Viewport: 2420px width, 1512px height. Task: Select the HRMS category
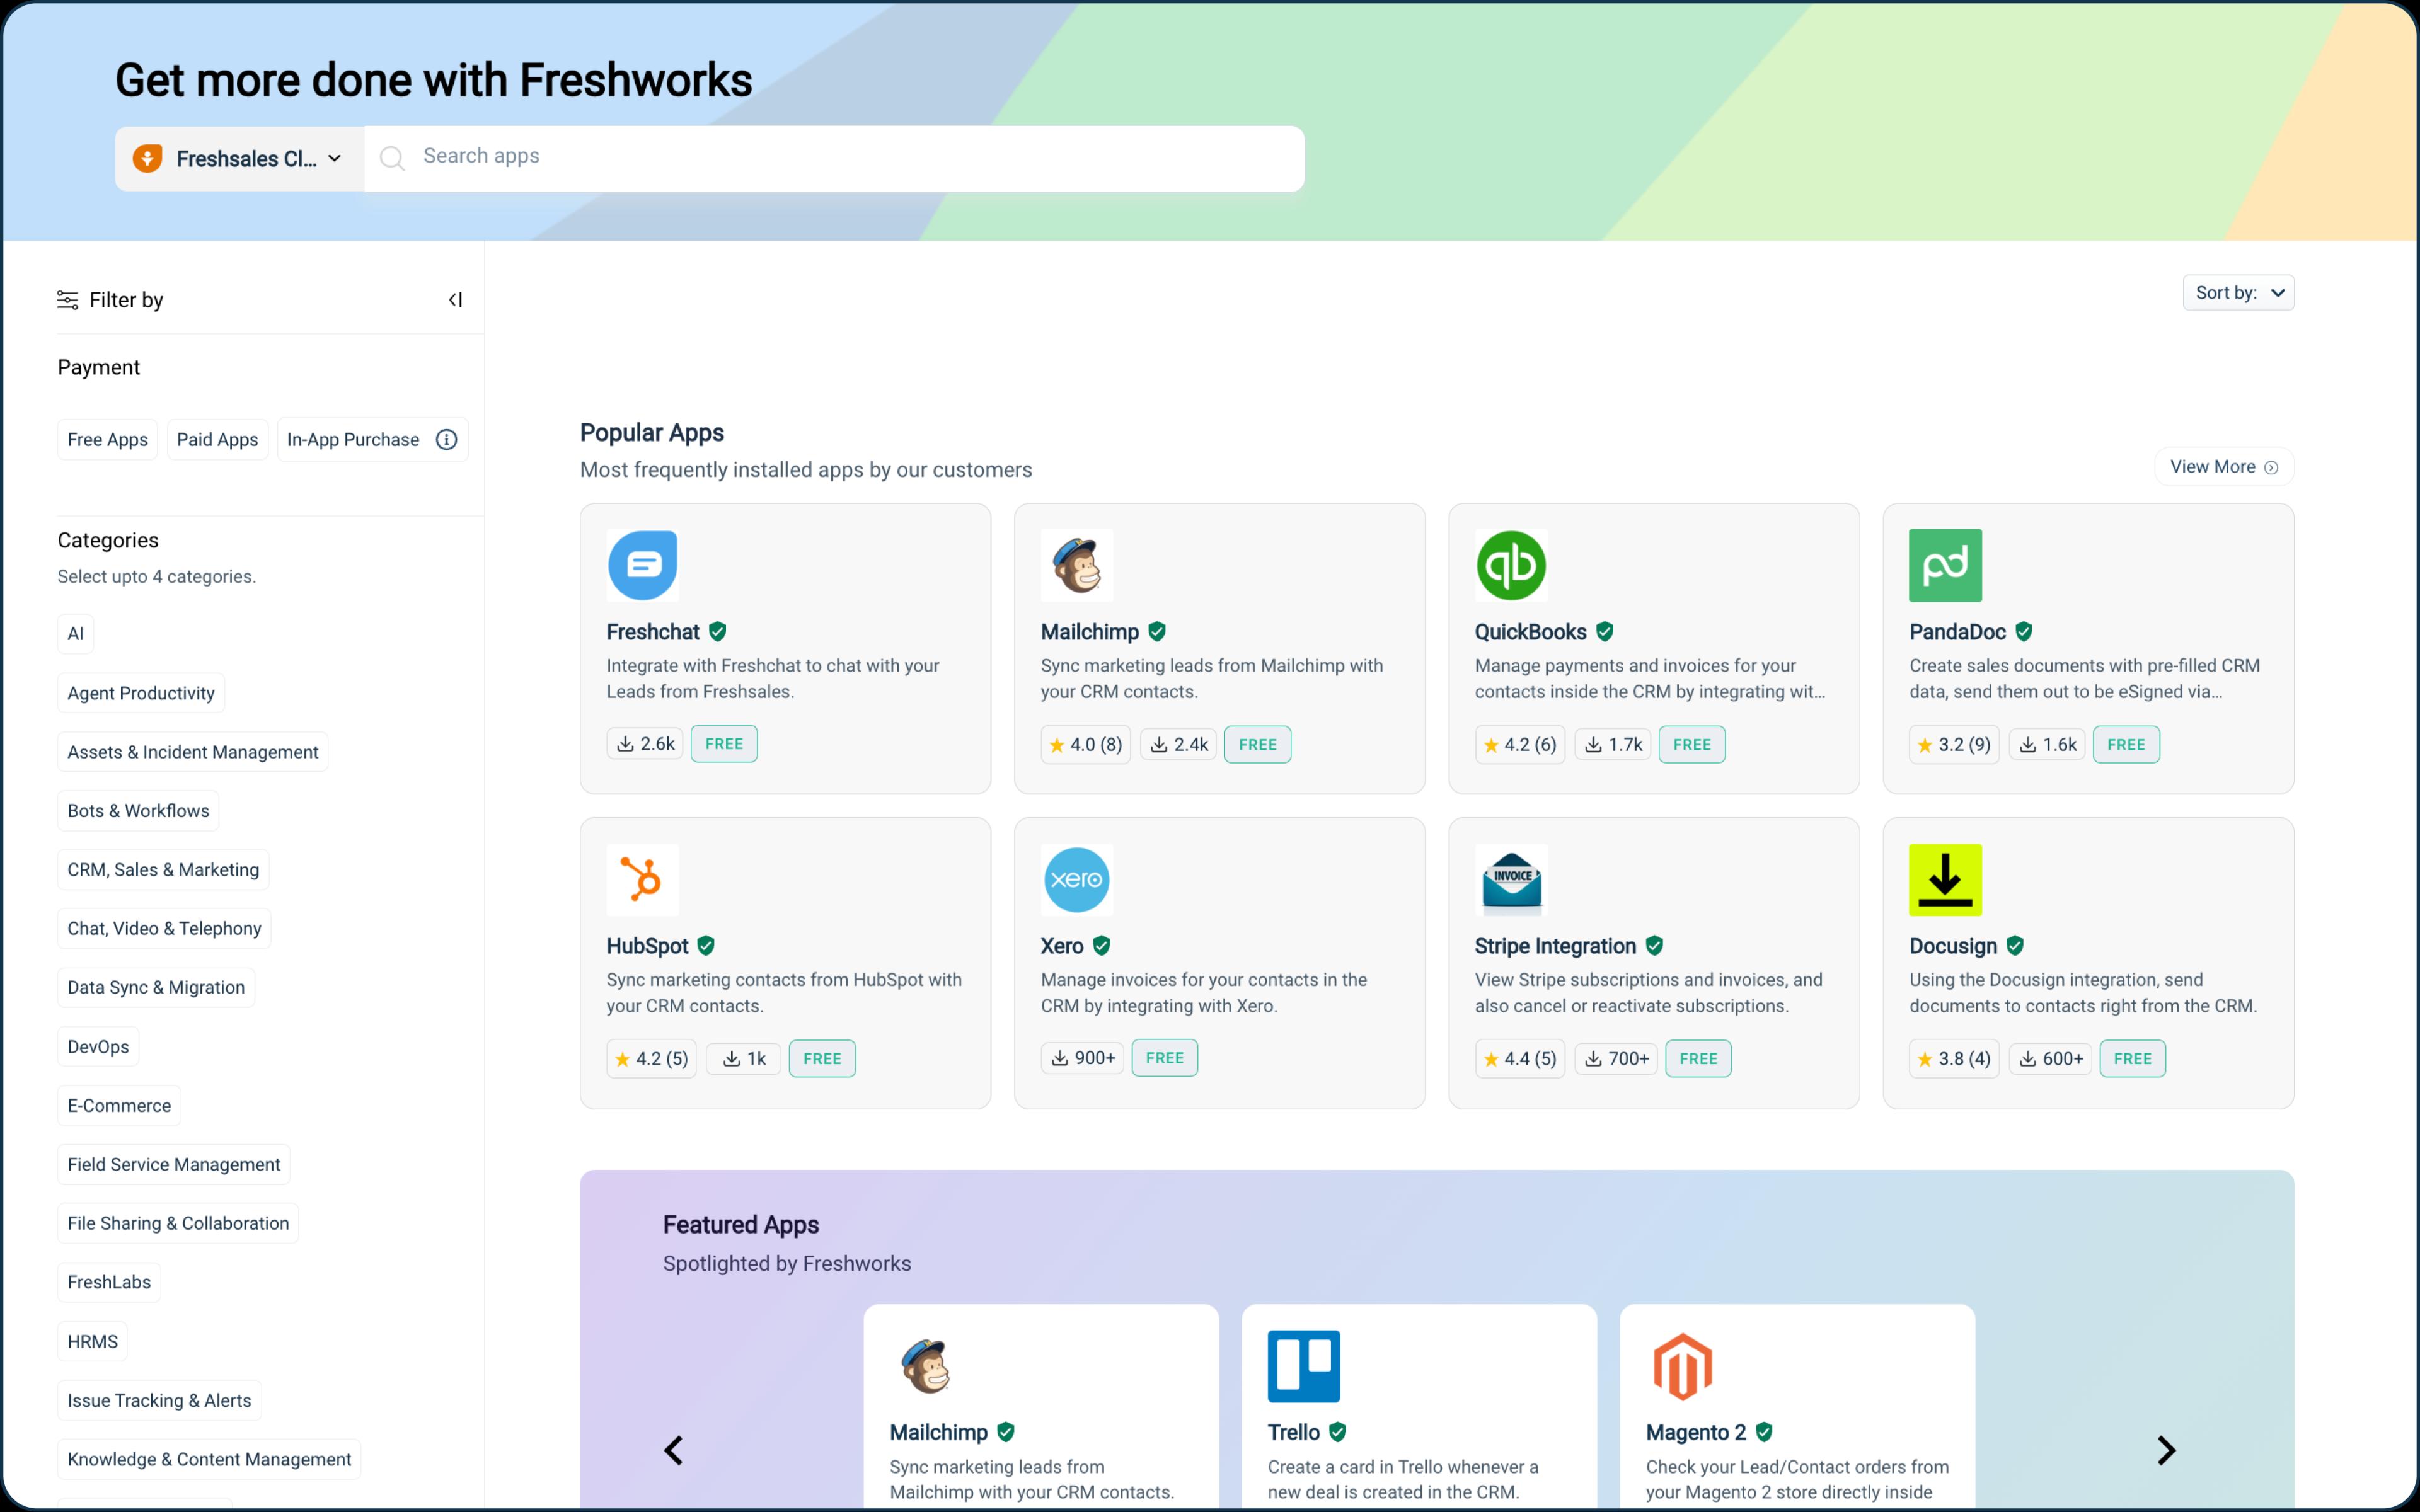pyautogui.click(x=92, y=1342)
